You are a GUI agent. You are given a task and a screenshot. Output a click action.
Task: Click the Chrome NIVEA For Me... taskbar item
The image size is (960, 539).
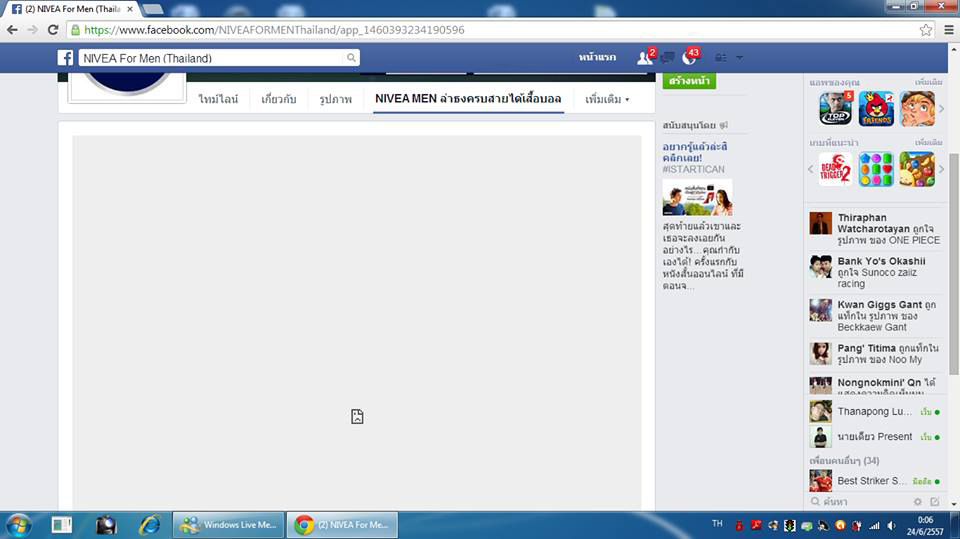[342, 525]
